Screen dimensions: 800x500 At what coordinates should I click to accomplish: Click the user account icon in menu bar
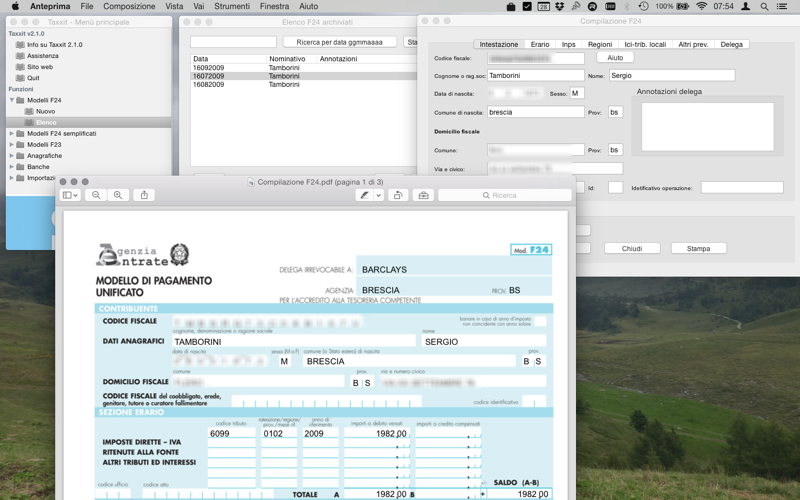tap(745, 6)
